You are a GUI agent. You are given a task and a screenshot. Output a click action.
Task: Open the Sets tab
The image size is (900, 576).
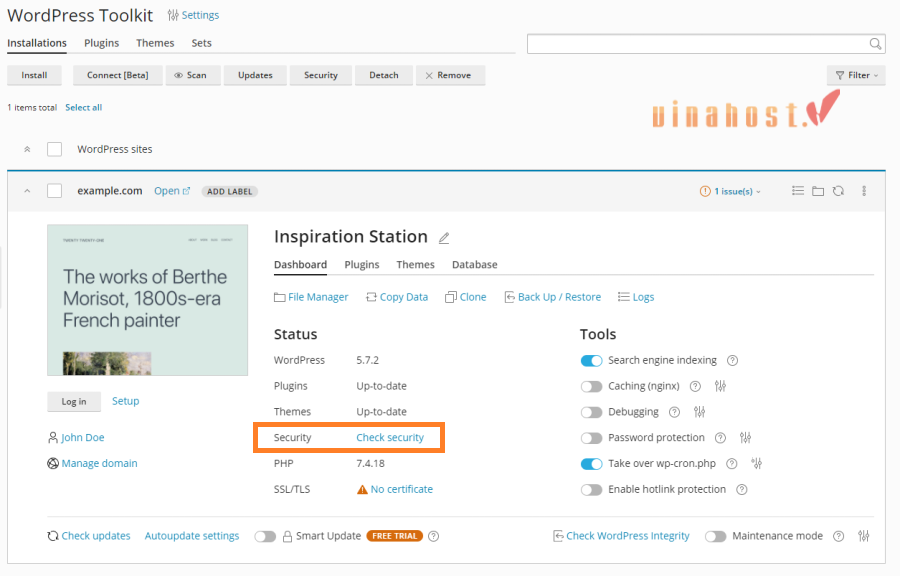pos(201,43)
